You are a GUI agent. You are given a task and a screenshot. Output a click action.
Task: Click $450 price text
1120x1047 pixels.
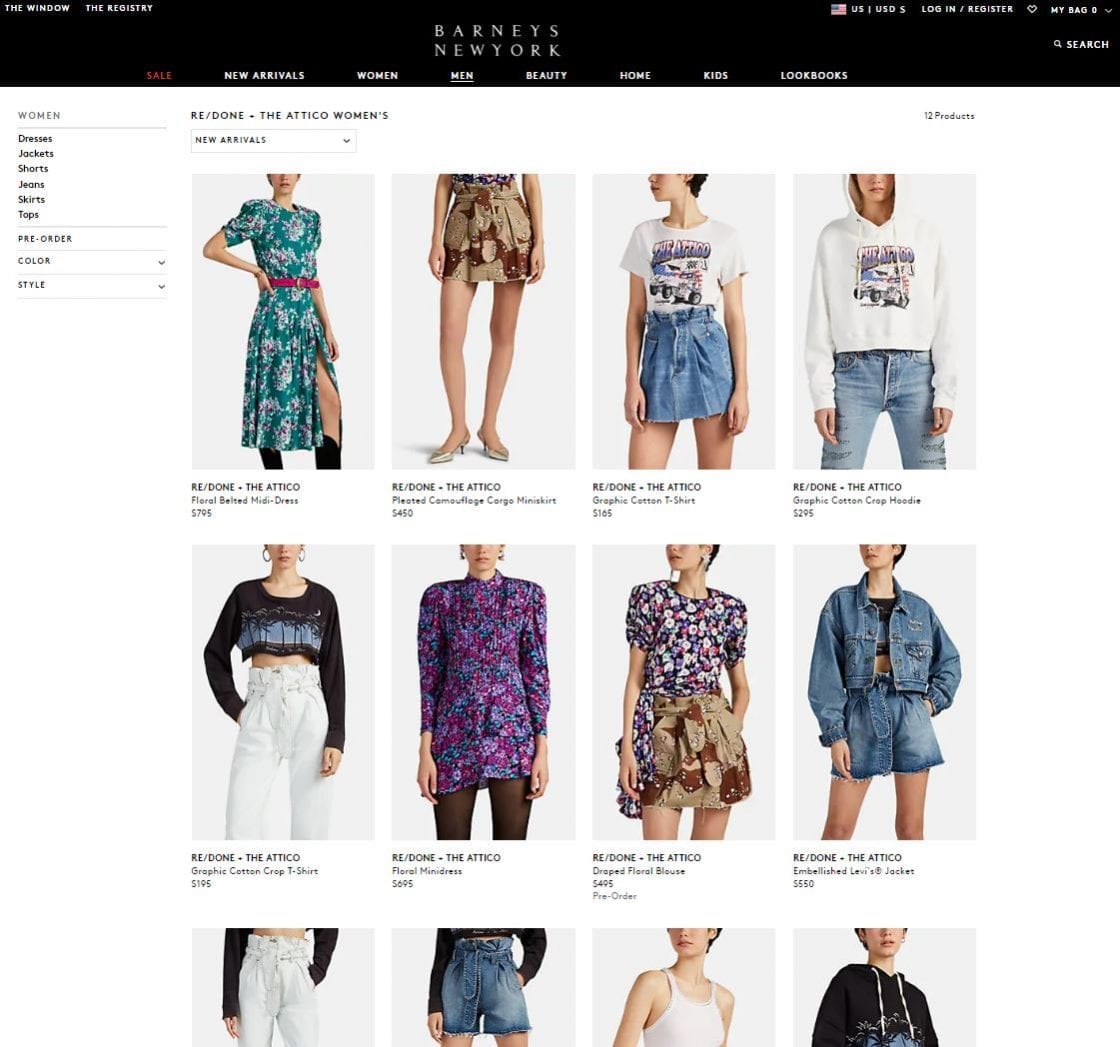(402, 513)
